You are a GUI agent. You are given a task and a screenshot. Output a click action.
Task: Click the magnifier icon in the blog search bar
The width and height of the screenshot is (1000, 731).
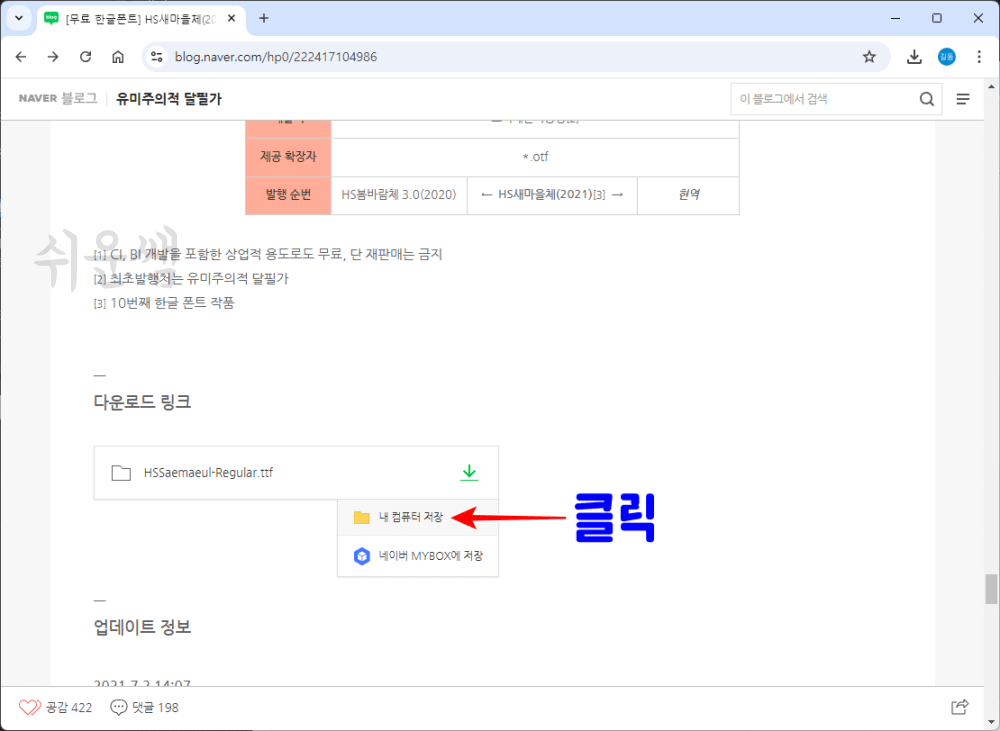pos(927,98)
